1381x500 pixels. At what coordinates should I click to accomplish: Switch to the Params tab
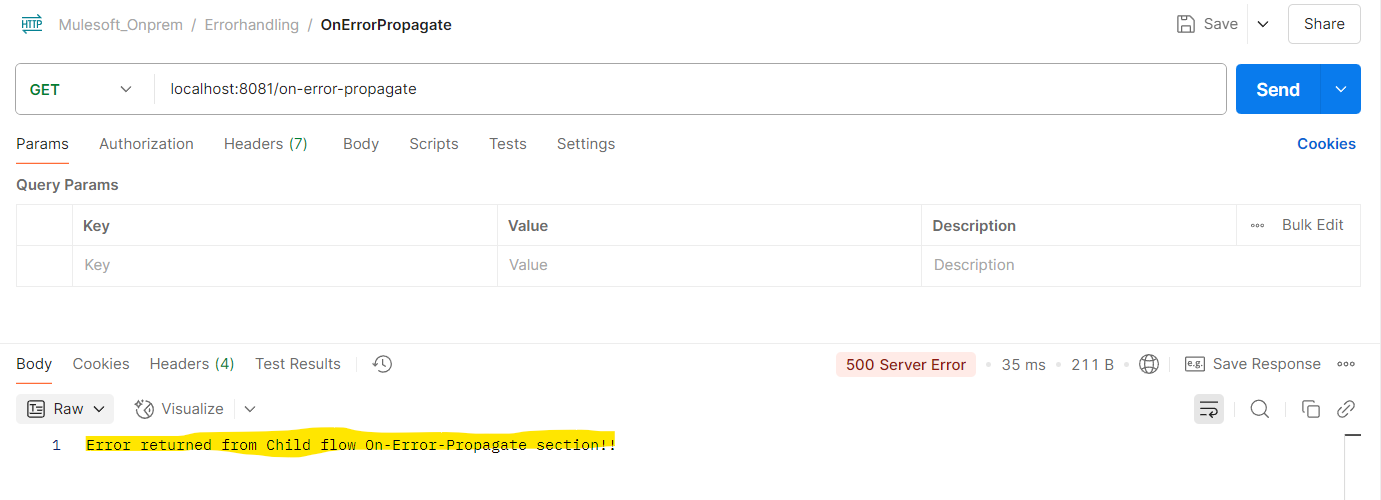click(42, 144)
